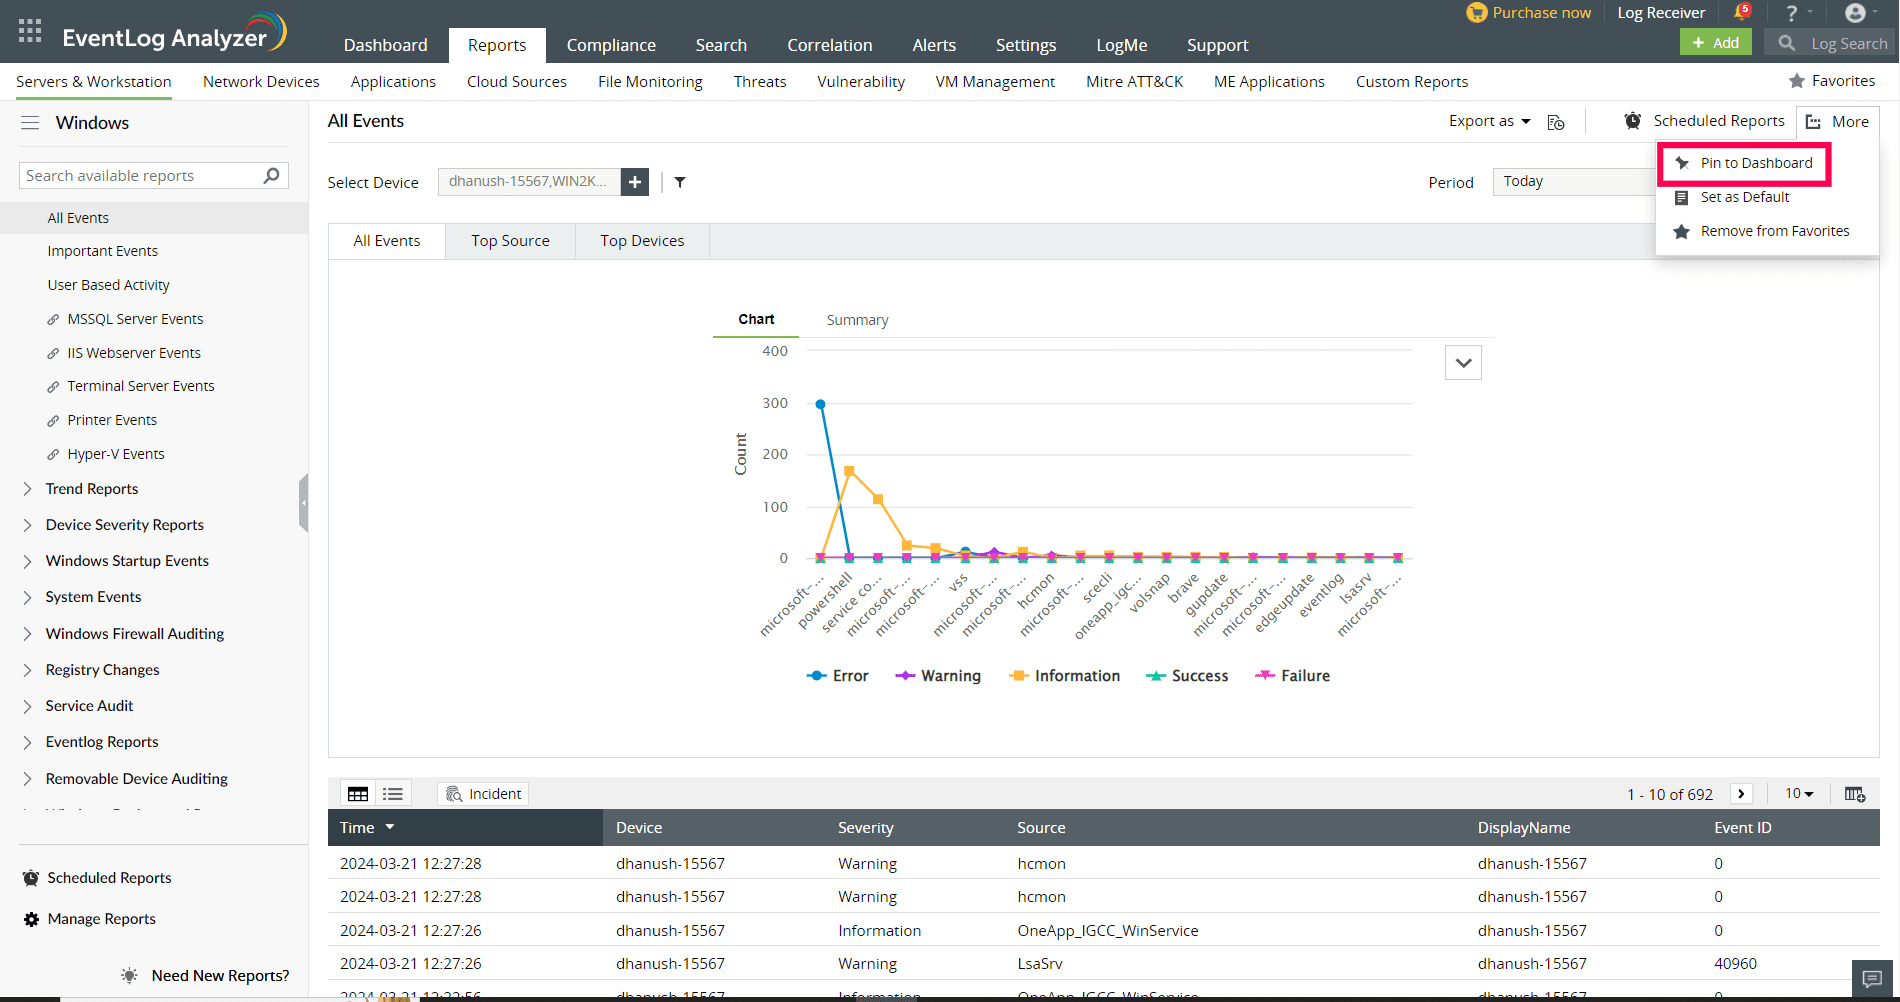The image size is (1900, 1002).
Task: Switch to table grid view
Action: pyautogui.click(x=358, y=794)
